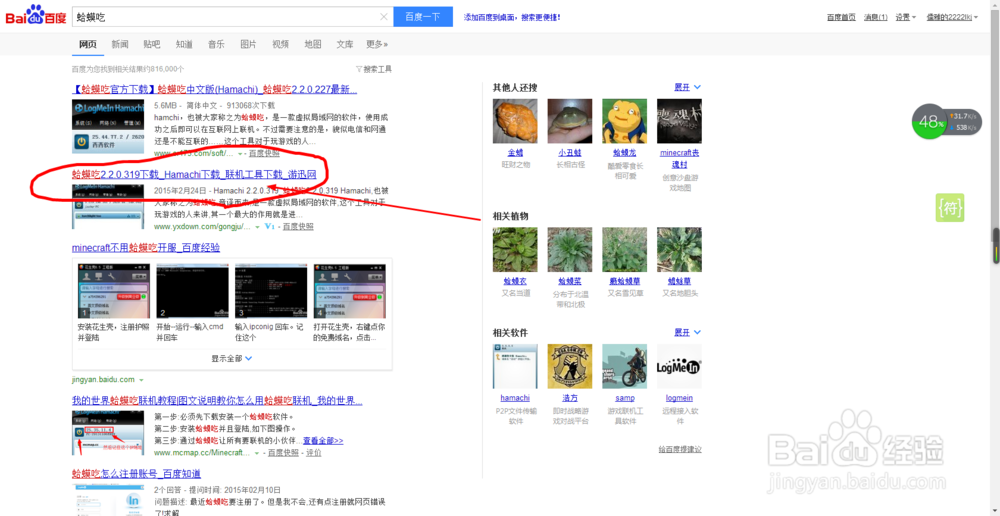Open 消息(1) notifications
Image resolution: width=1000 pixels, height=516 pixels.
click(875, 17)
